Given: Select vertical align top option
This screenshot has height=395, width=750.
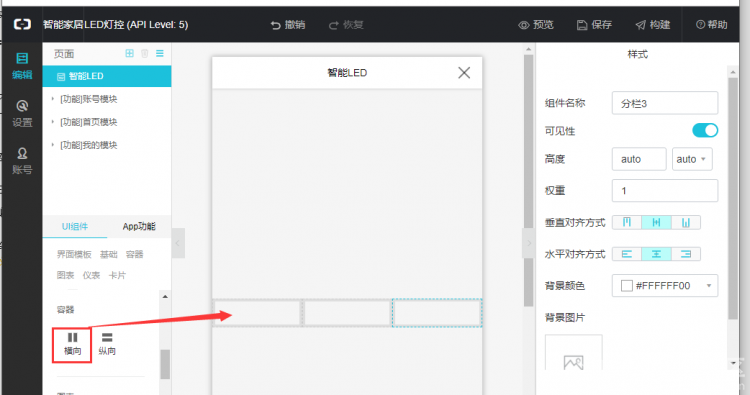Looking at the screenshot, I should pos(627,222).
